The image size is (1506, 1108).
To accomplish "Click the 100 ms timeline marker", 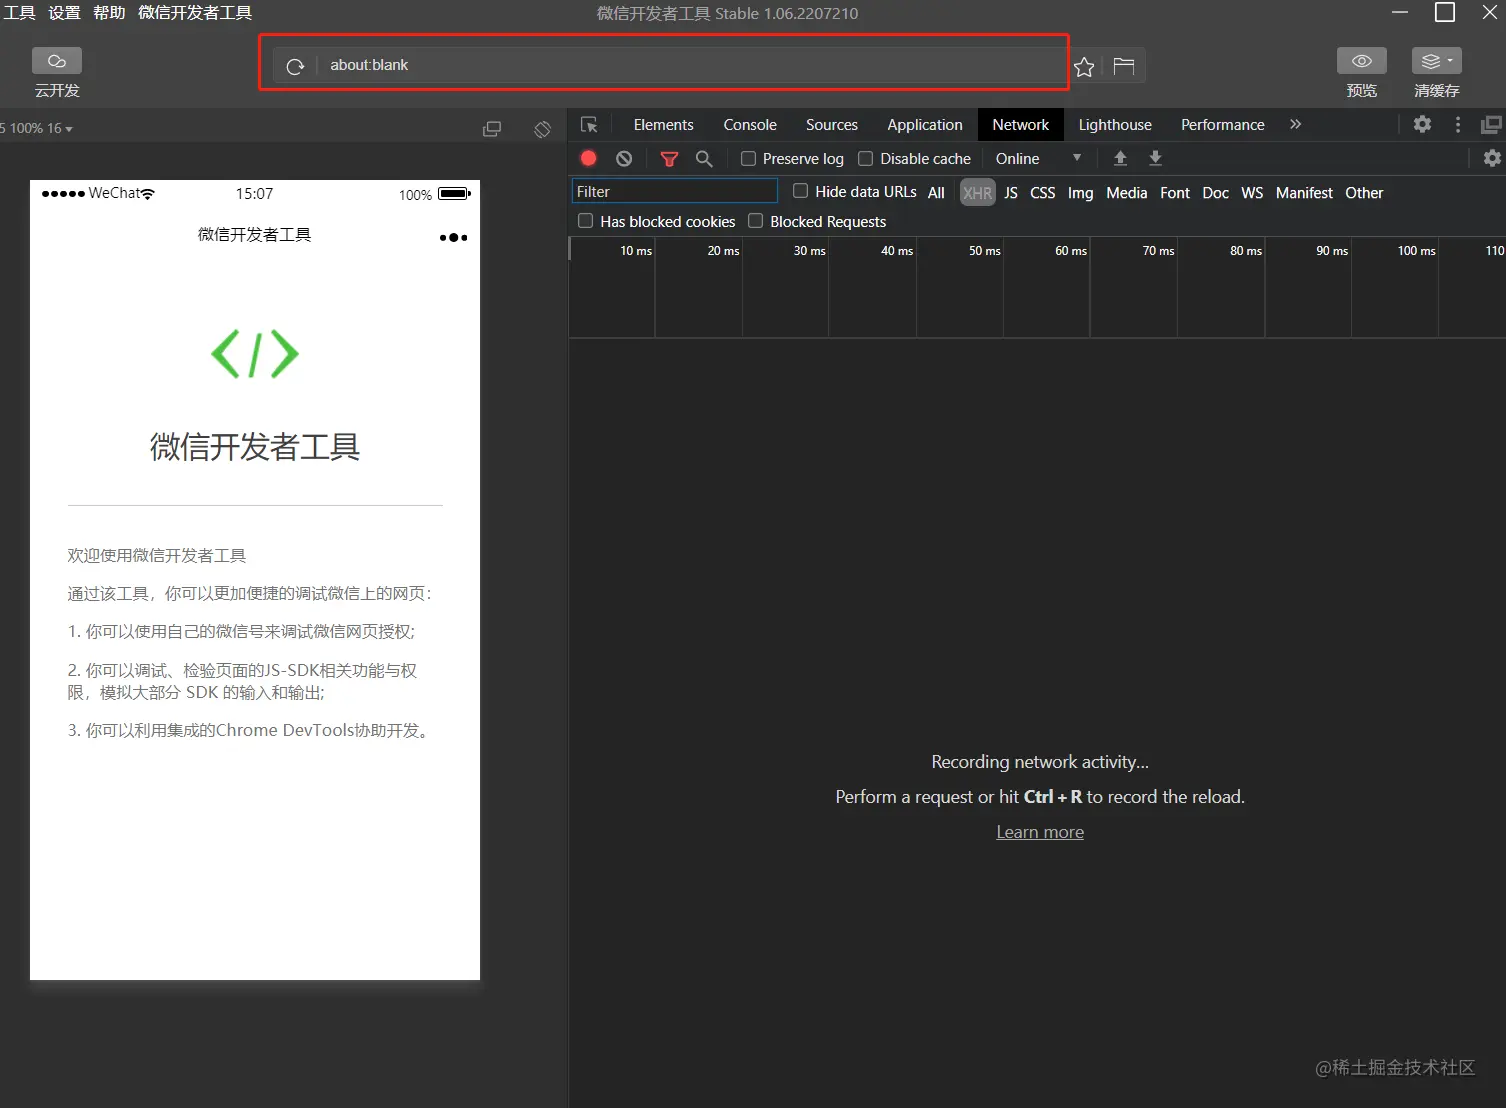I will (x=1416, y=250).
